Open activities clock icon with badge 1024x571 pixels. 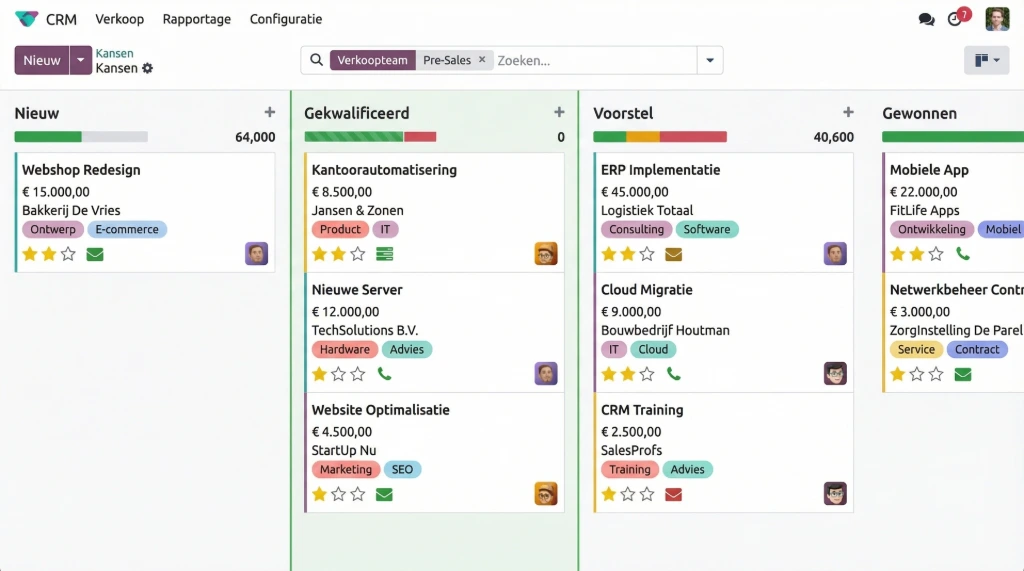pyautogui.click(x=955, y=19)
